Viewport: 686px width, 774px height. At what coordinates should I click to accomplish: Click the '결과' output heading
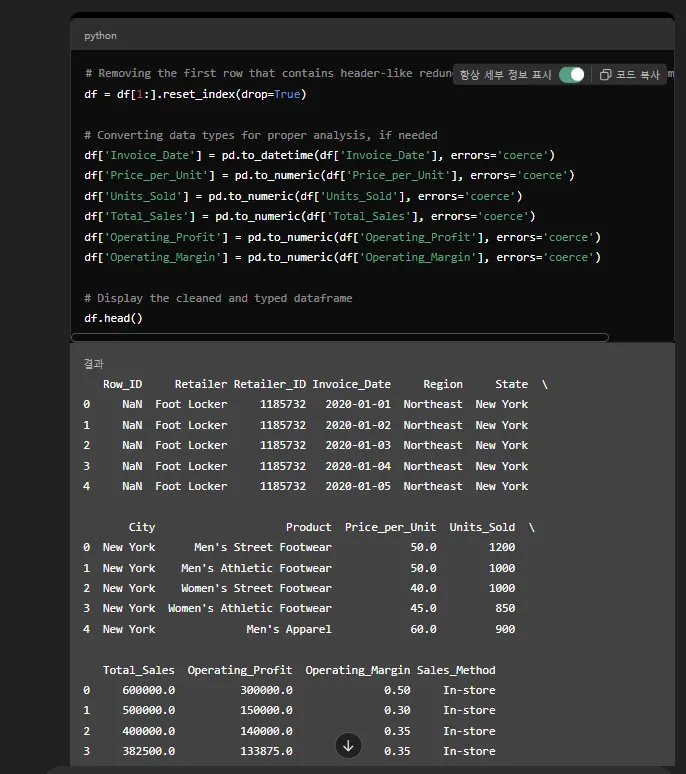[x=93, y=364]
